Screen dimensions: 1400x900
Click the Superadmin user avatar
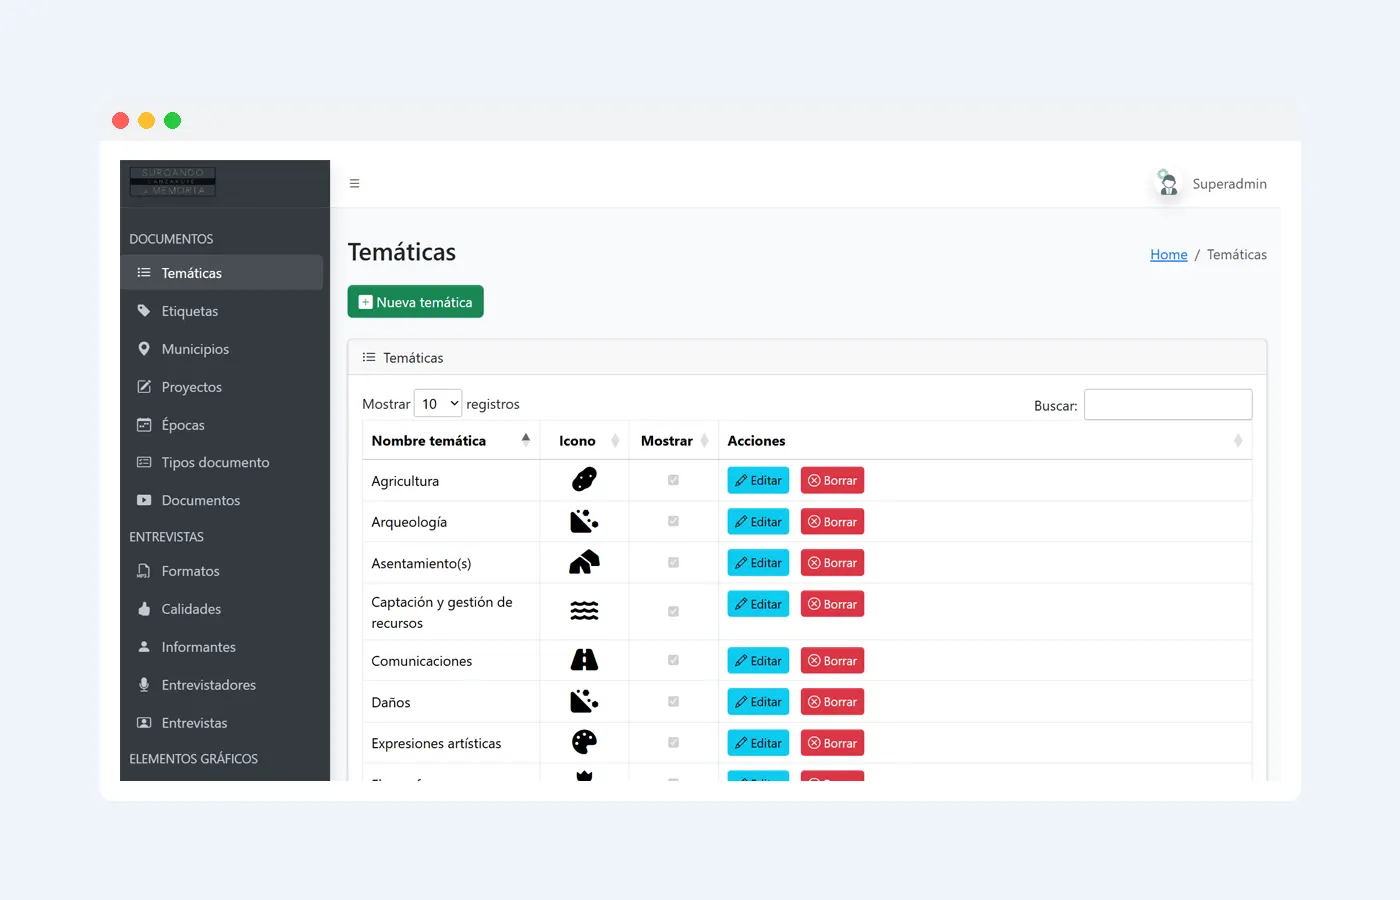click(1167, 183)
